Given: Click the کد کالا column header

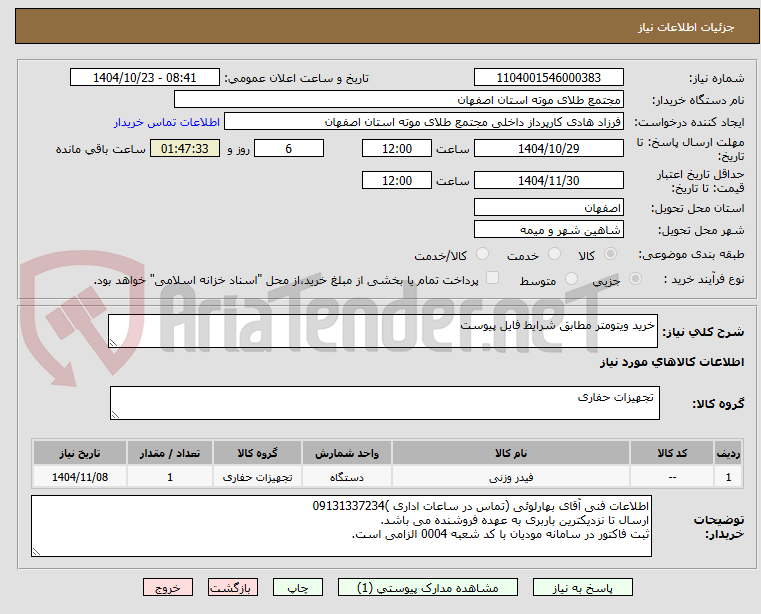Looking at the screenshot, I should pos(672,453).
